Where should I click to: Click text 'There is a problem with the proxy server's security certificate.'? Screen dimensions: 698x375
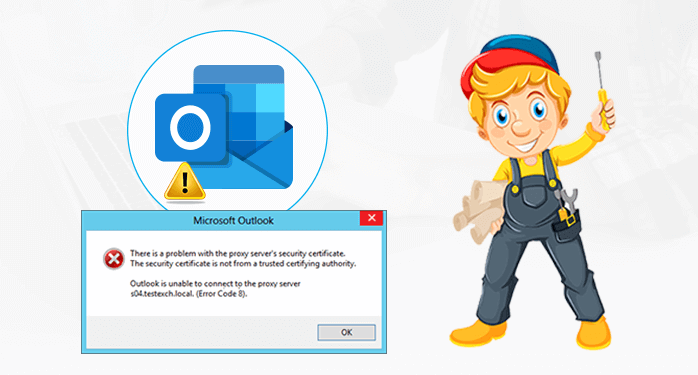238,253
